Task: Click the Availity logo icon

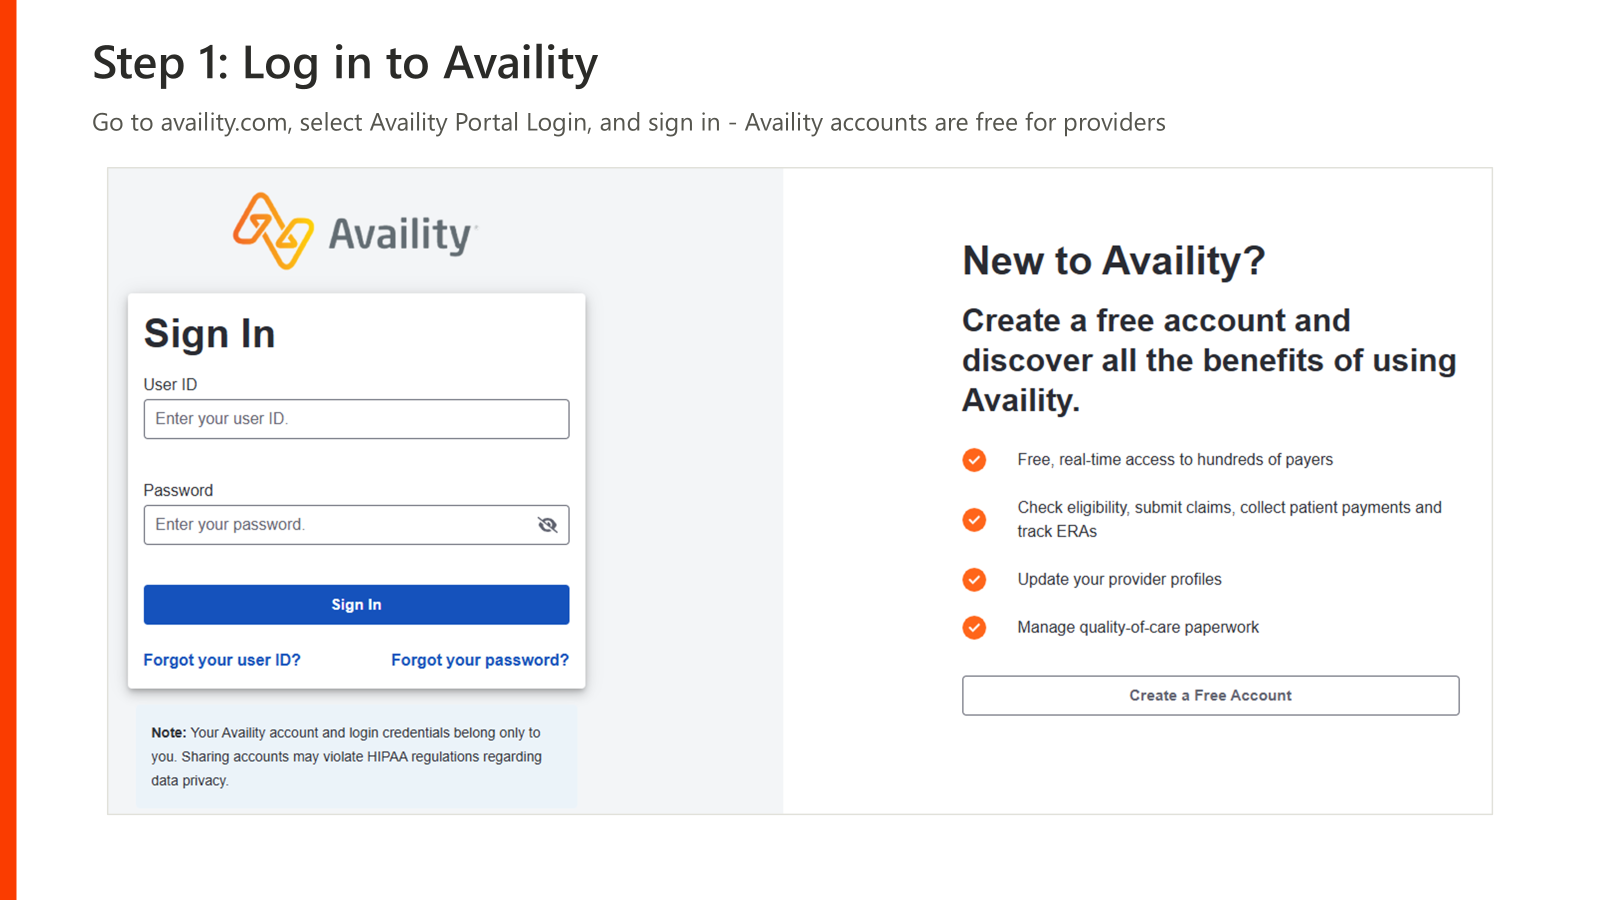Action: coord(273,231)
